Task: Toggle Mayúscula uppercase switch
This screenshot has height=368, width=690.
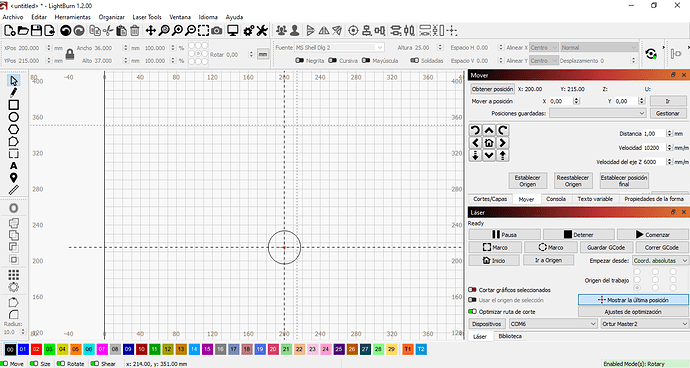Action: [x=366, y=60]
